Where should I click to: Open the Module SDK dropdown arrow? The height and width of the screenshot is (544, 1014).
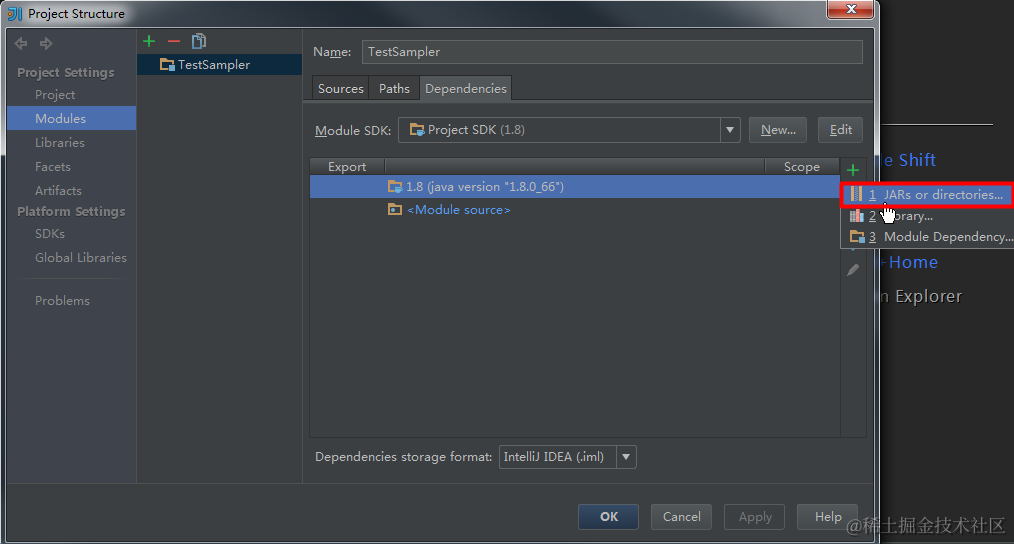[729, 130]
